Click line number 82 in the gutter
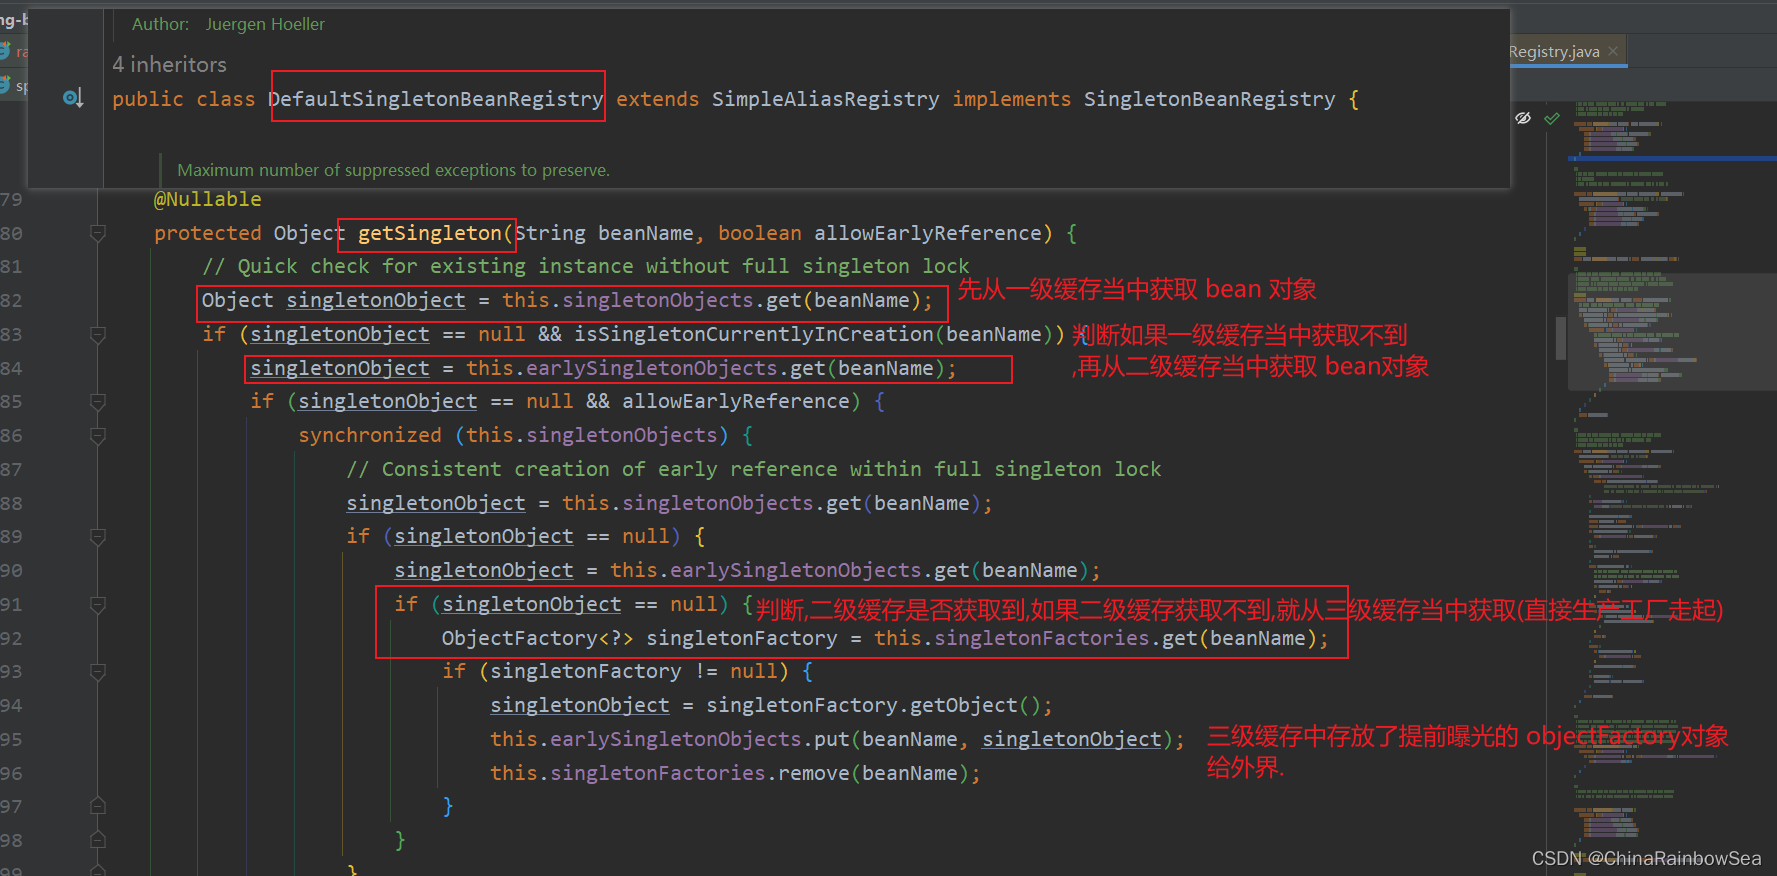This screenshot has height=876, width=1777. coord(11,300)
